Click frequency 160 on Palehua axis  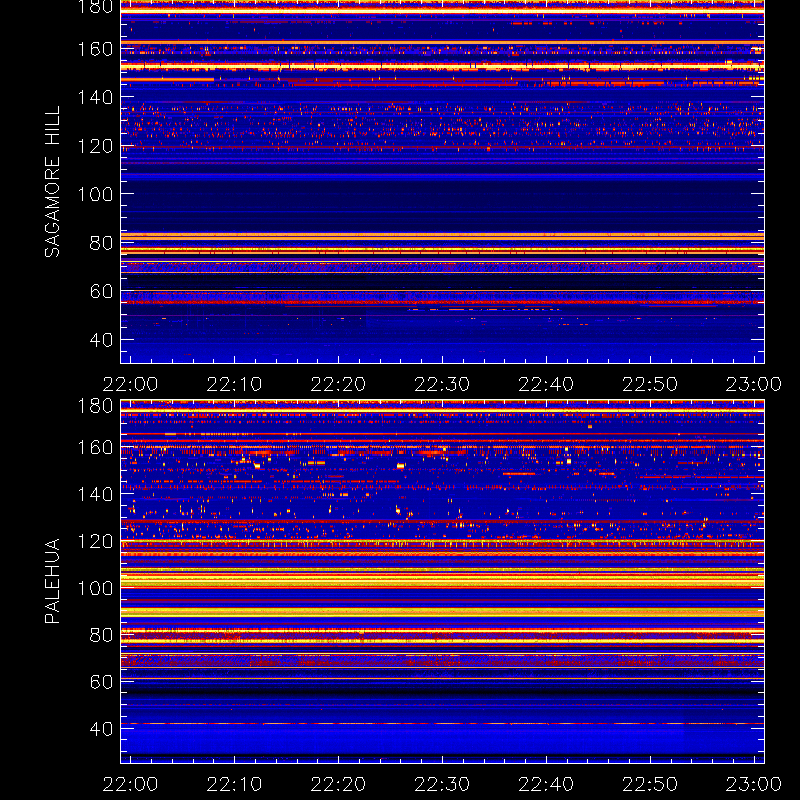[x=95, y=447]
